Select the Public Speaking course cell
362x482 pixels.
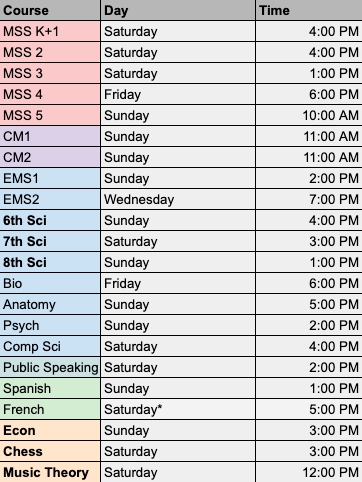coord(50,367)
